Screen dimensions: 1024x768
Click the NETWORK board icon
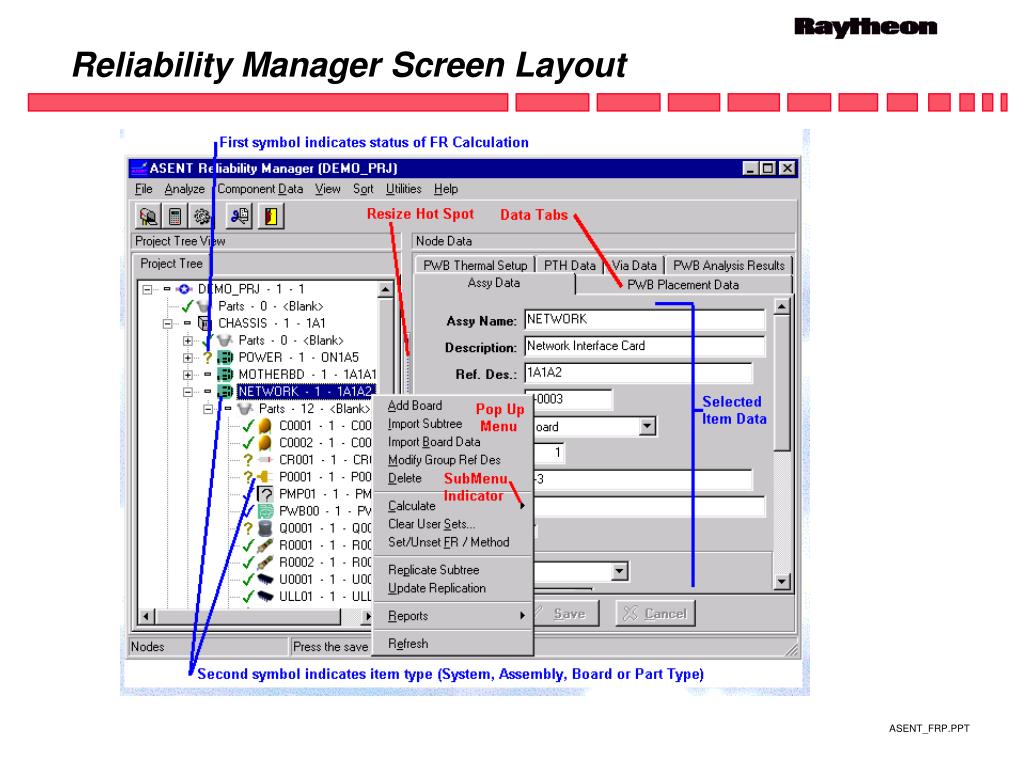[x=225, y=391]
